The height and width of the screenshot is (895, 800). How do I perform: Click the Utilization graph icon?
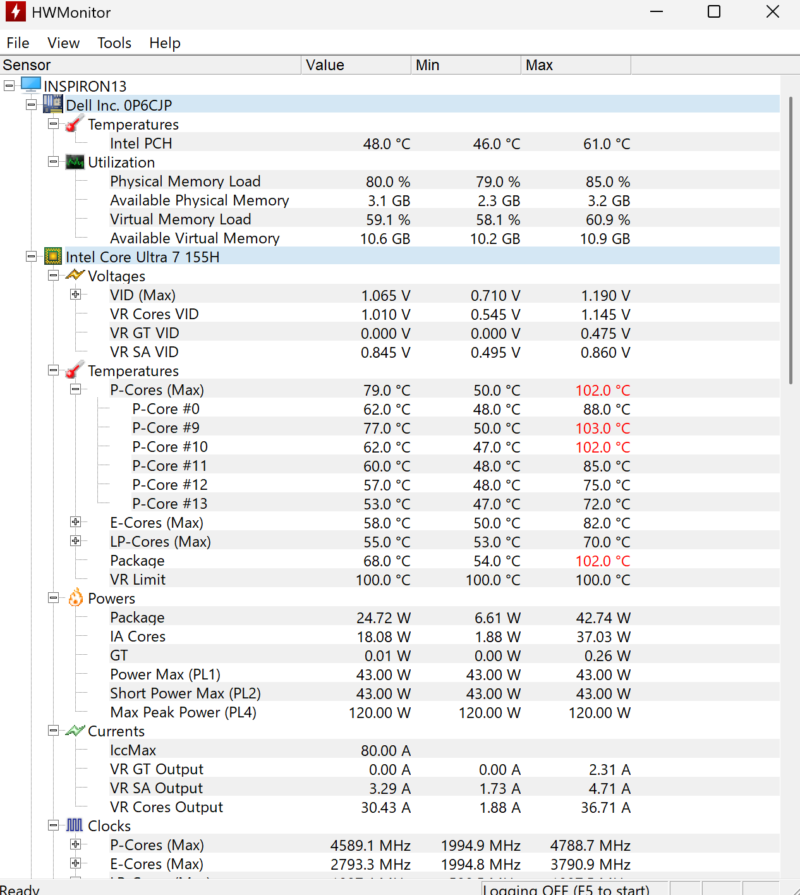(75, 162)
